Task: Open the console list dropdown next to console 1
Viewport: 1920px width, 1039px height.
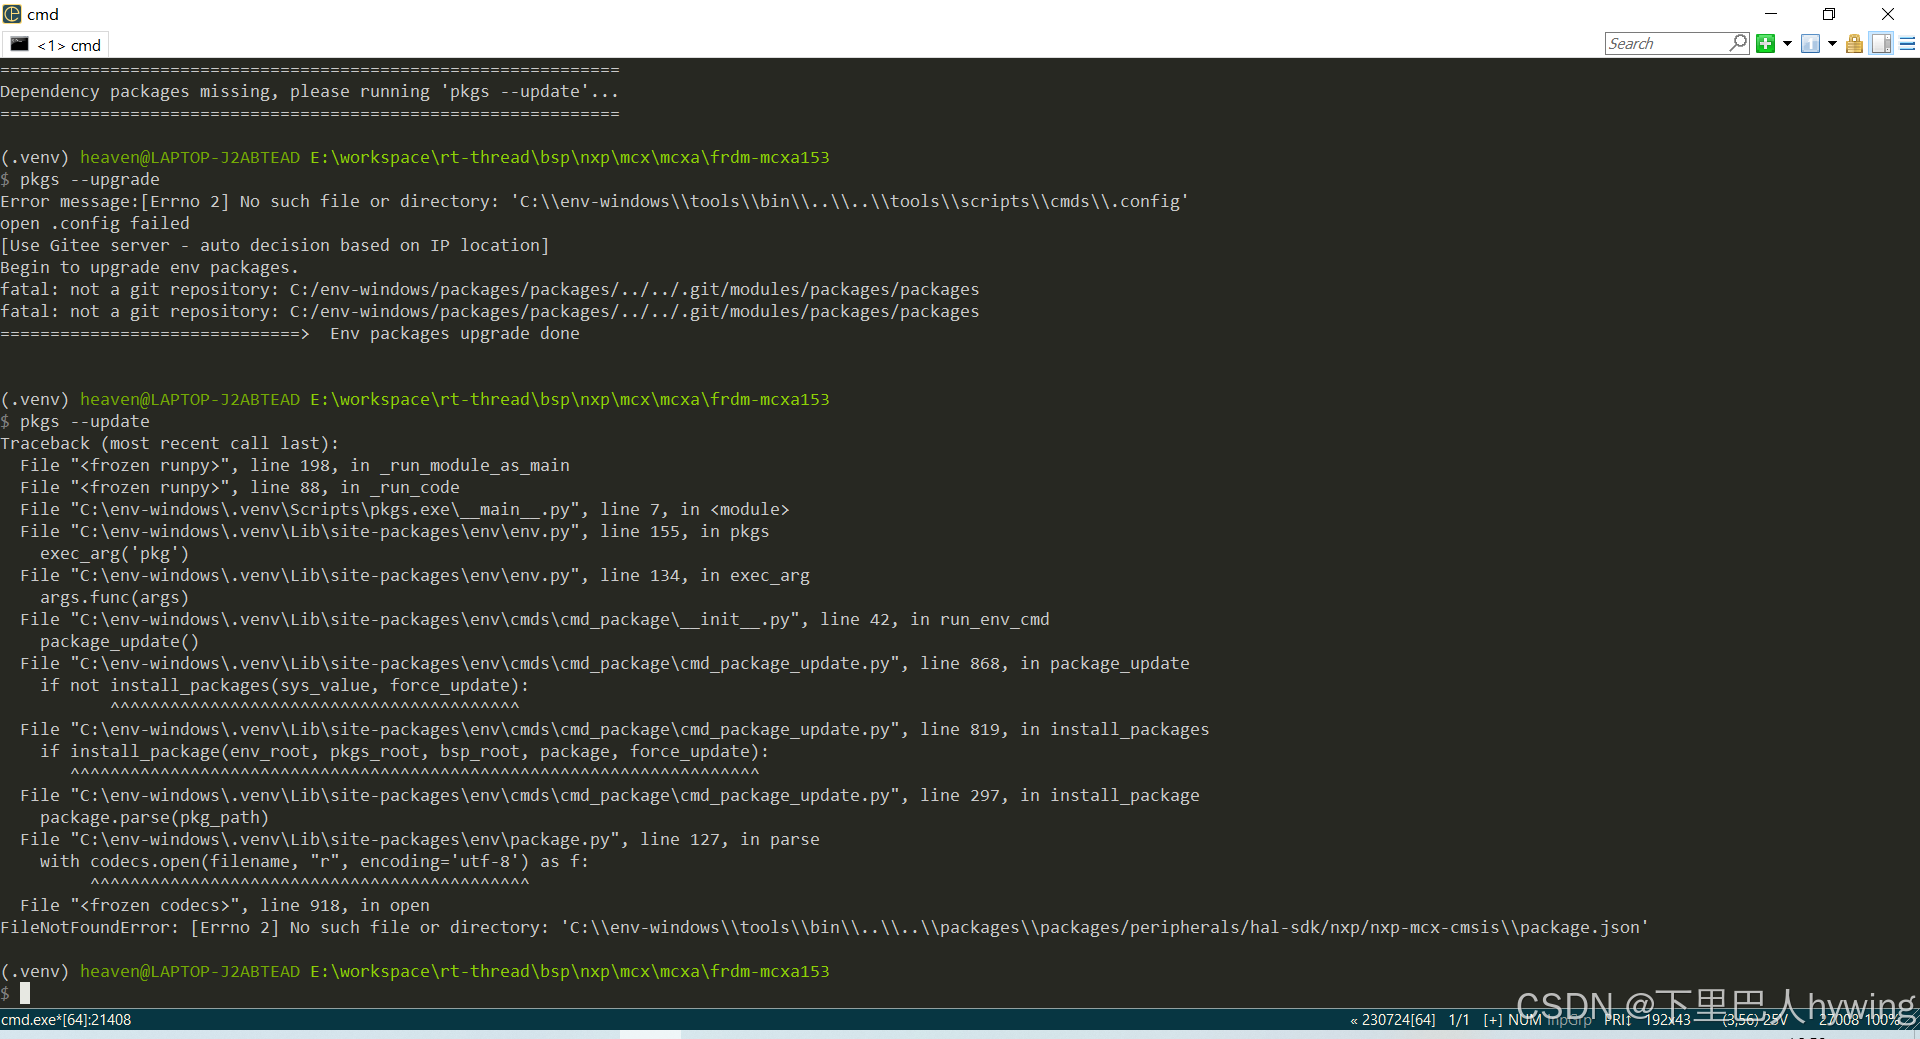Action: click(x=1832, y=43)
